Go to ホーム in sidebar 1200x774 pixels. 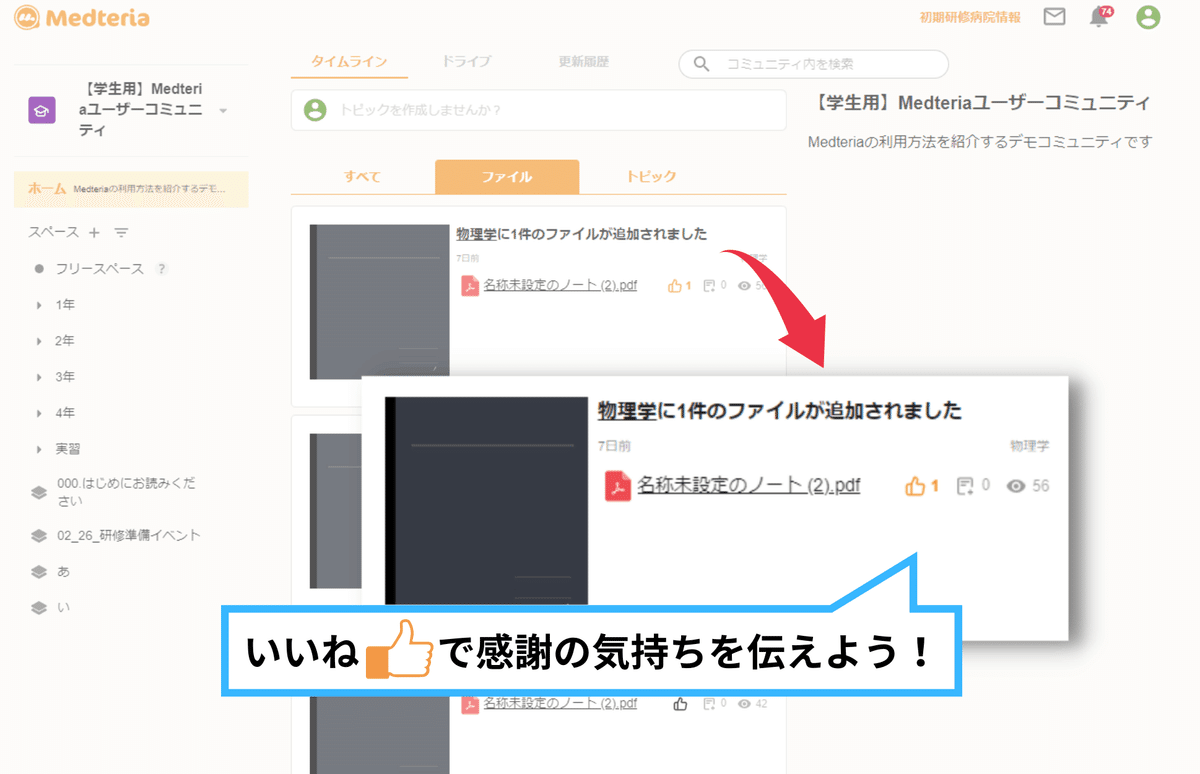click(131, 188)
